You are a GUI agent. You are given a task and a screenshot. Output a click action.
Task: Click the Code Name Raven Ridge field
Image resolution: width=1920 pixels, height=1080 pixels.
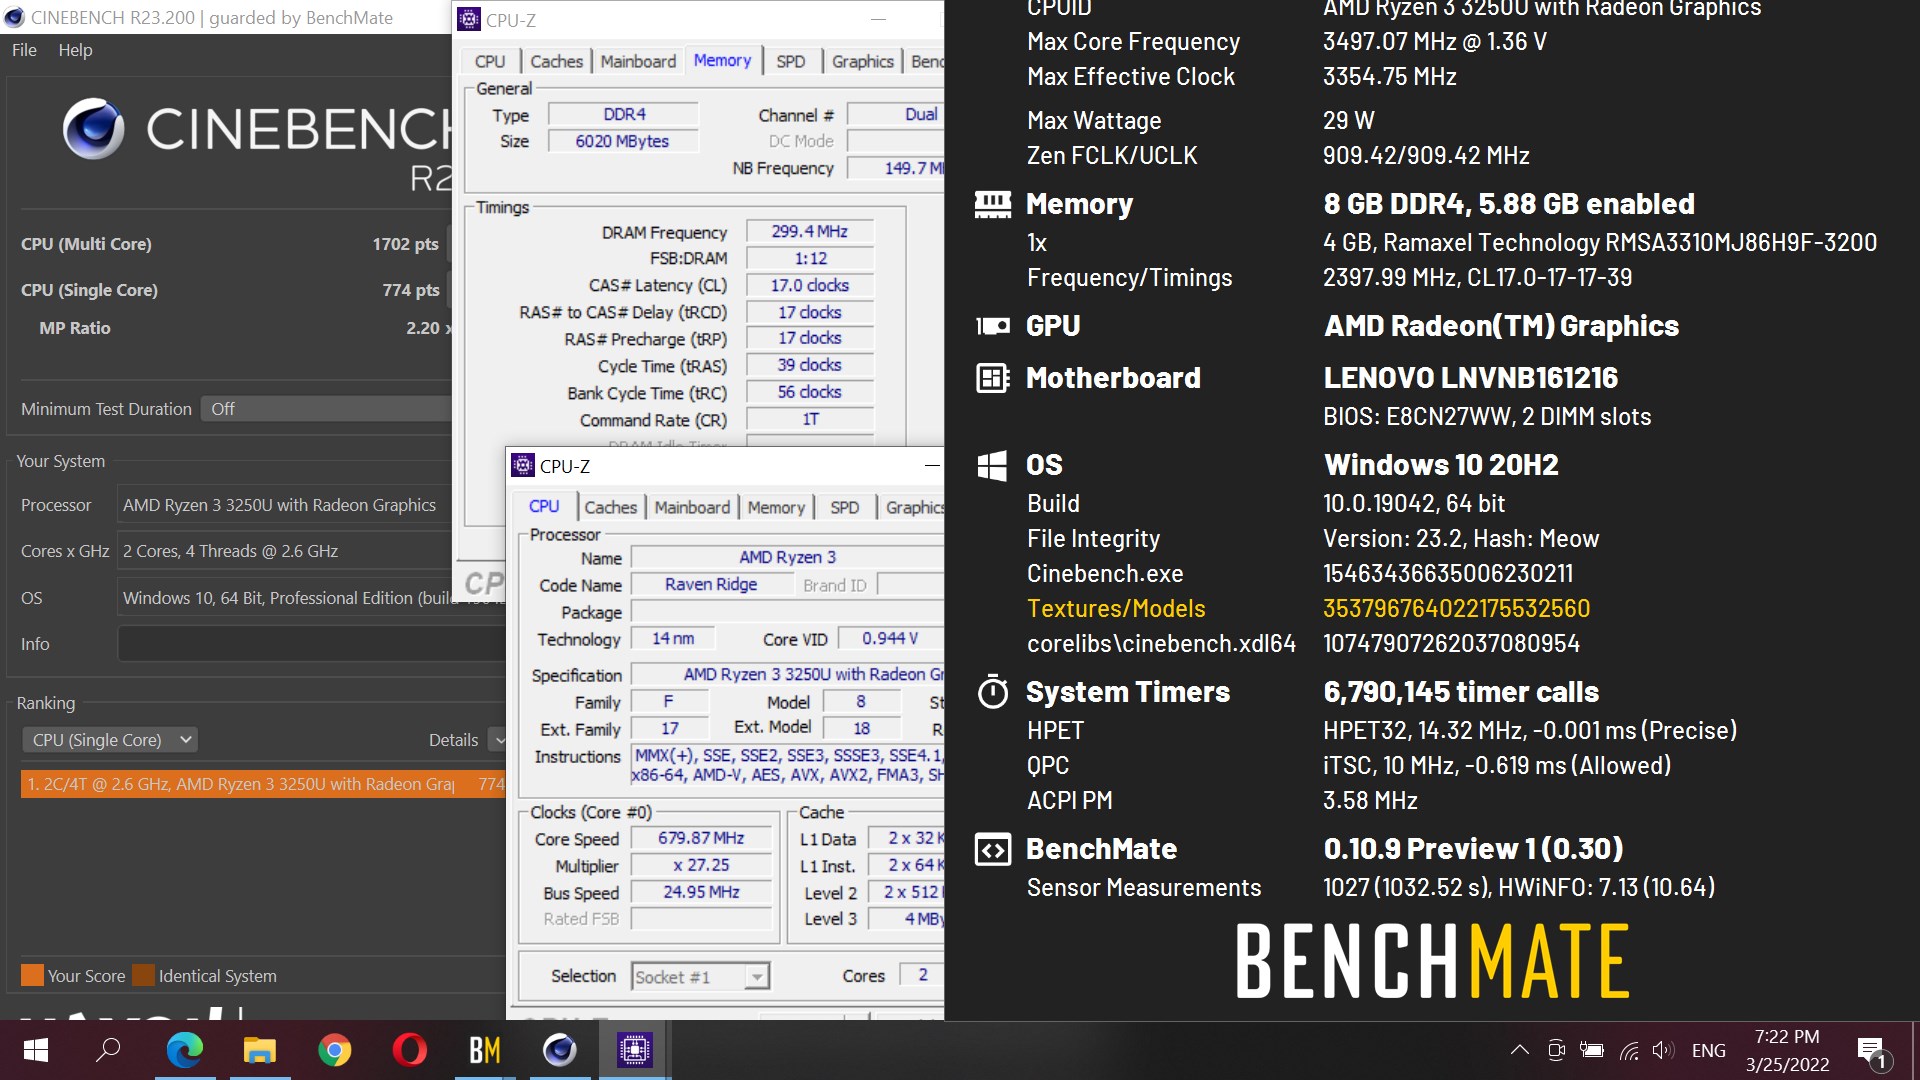(711, 584)
